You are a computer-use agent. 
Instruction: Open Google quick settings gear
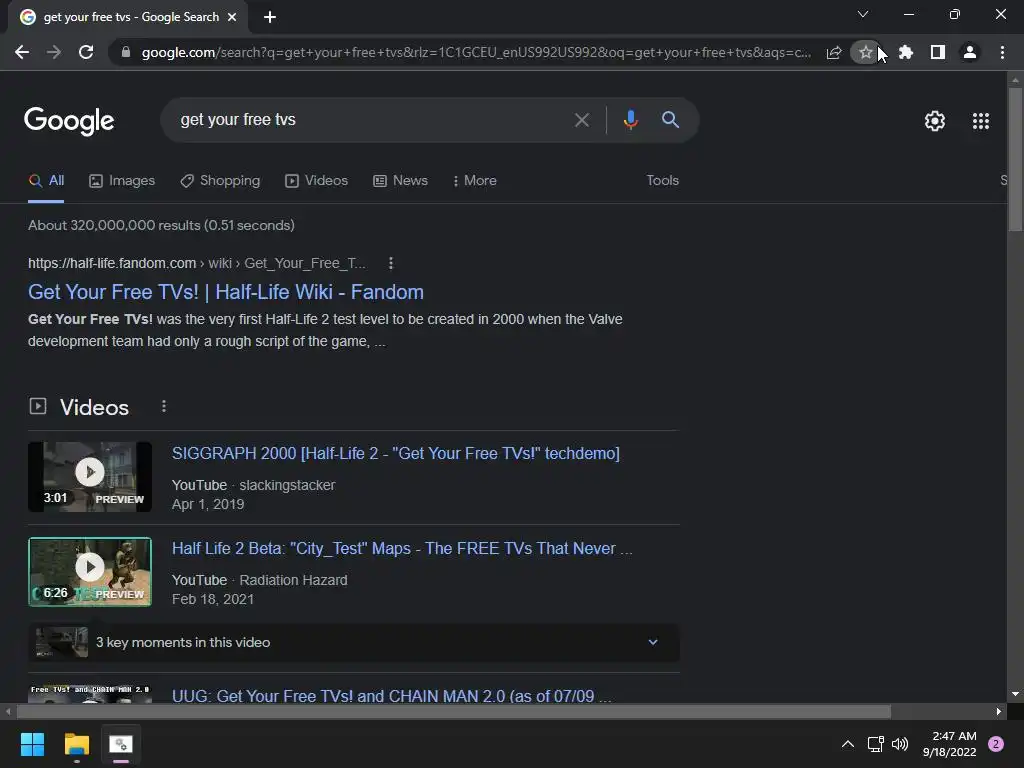pos(935,121)
